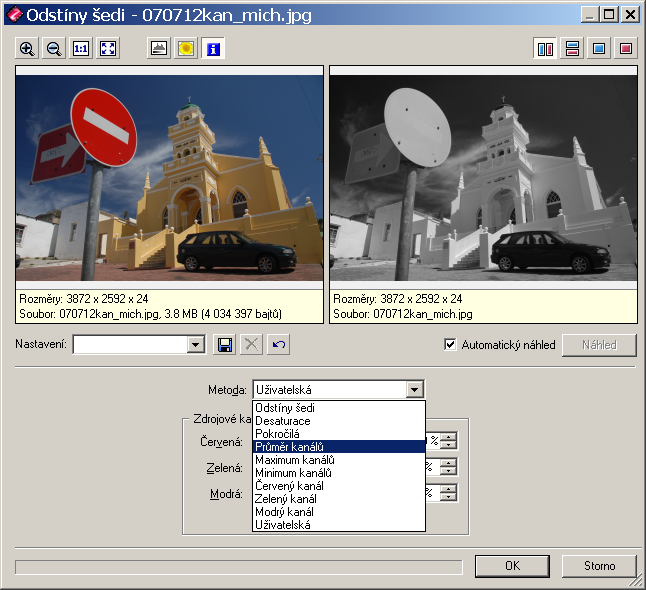The width and height of the screenshot is (646, 590).
Task: Click the undo arrow next to Nastavení
Action: [x=279, y=345]
